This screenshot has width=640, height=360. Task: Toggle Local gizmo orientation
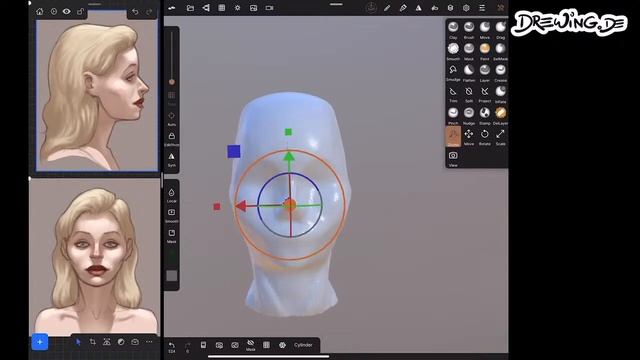pyautogui.click(x=171, y=195)
